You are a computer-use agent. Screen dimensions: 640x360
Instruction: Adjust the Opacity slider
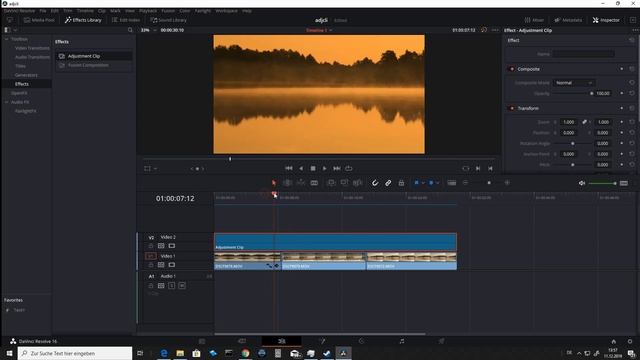[573, 93]
